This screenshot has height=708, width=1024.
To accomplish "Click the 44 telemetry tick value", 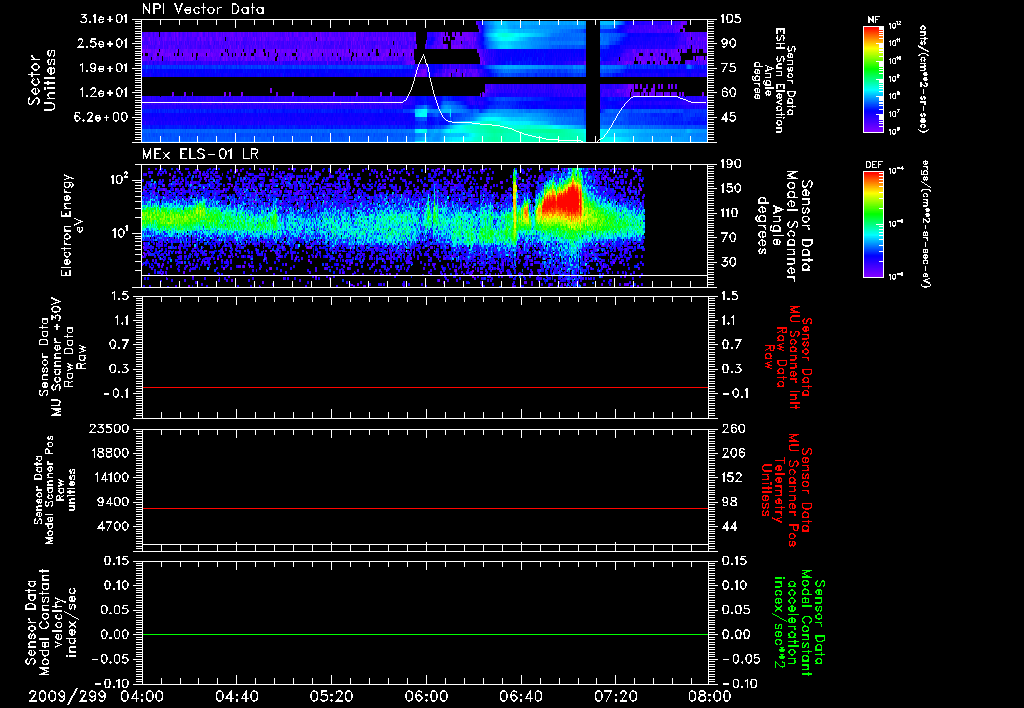I will pyautogui.click(x=728, y=526).
